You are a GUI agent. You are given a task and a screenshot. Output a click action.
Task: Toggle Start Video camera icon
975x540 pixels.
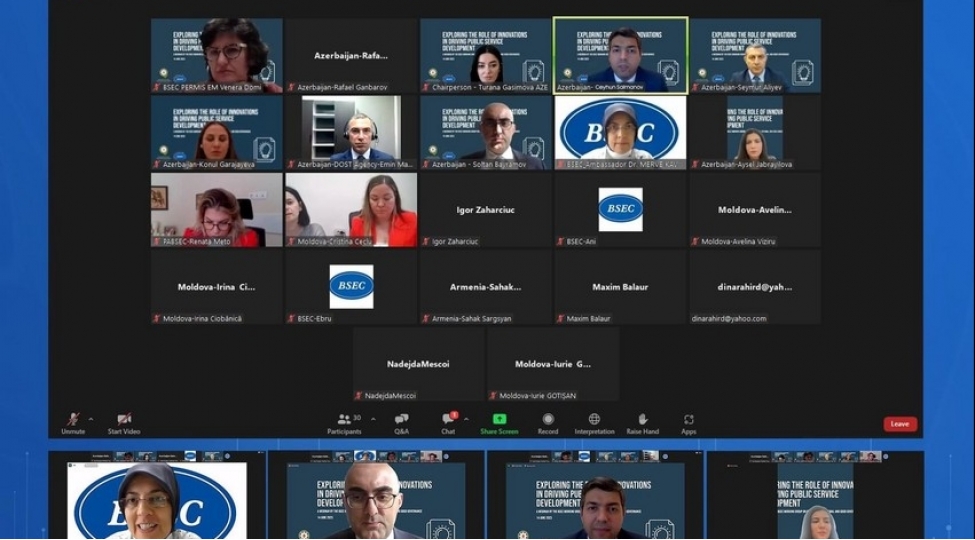coord(124,419)
